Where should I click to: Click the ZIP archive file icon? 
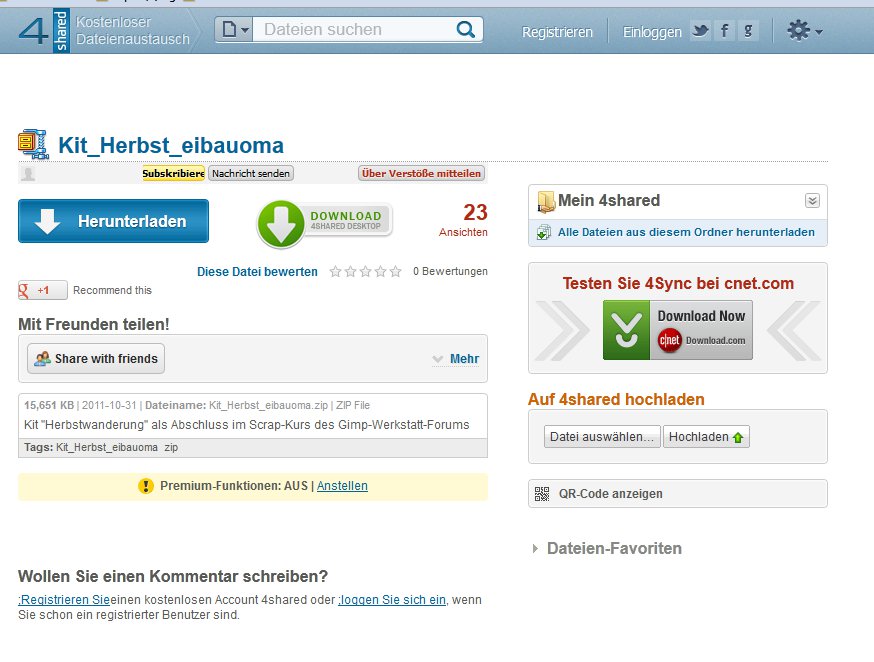(x=33, y=144)
